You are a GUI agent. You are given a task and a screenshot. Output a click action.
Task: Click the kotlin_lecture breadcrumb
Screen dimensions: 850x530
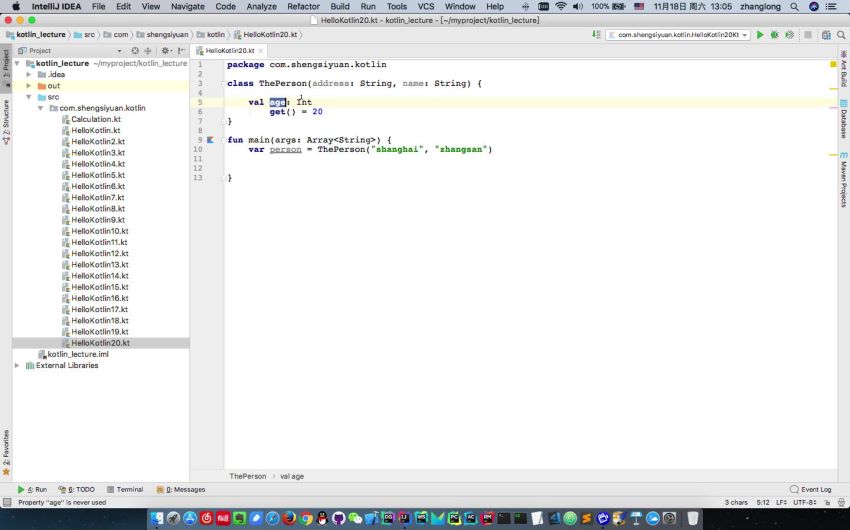pos(36,35)
